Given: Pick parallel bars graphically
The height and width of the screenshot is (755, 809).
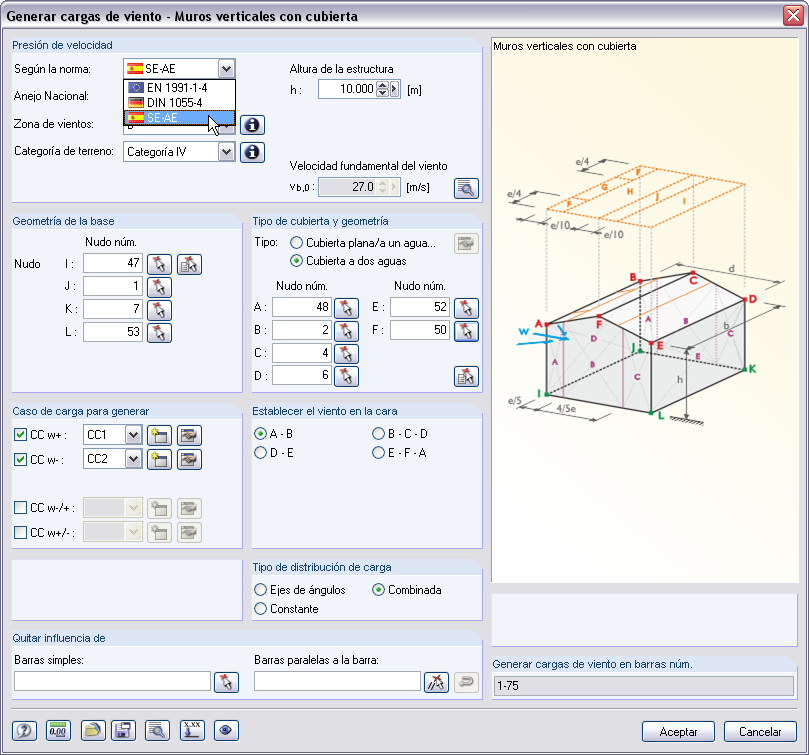Looking at the screenshot, I should (x=436, y=682).
